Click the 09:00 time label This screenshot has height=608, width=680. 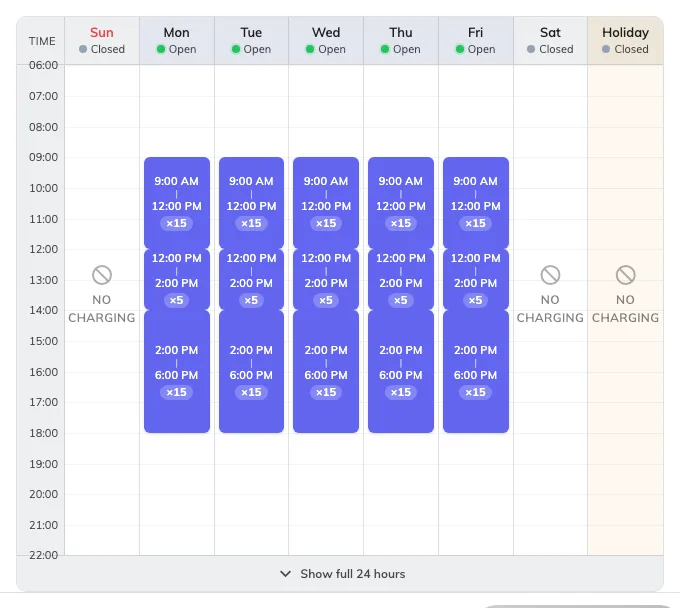click(43, 157)
